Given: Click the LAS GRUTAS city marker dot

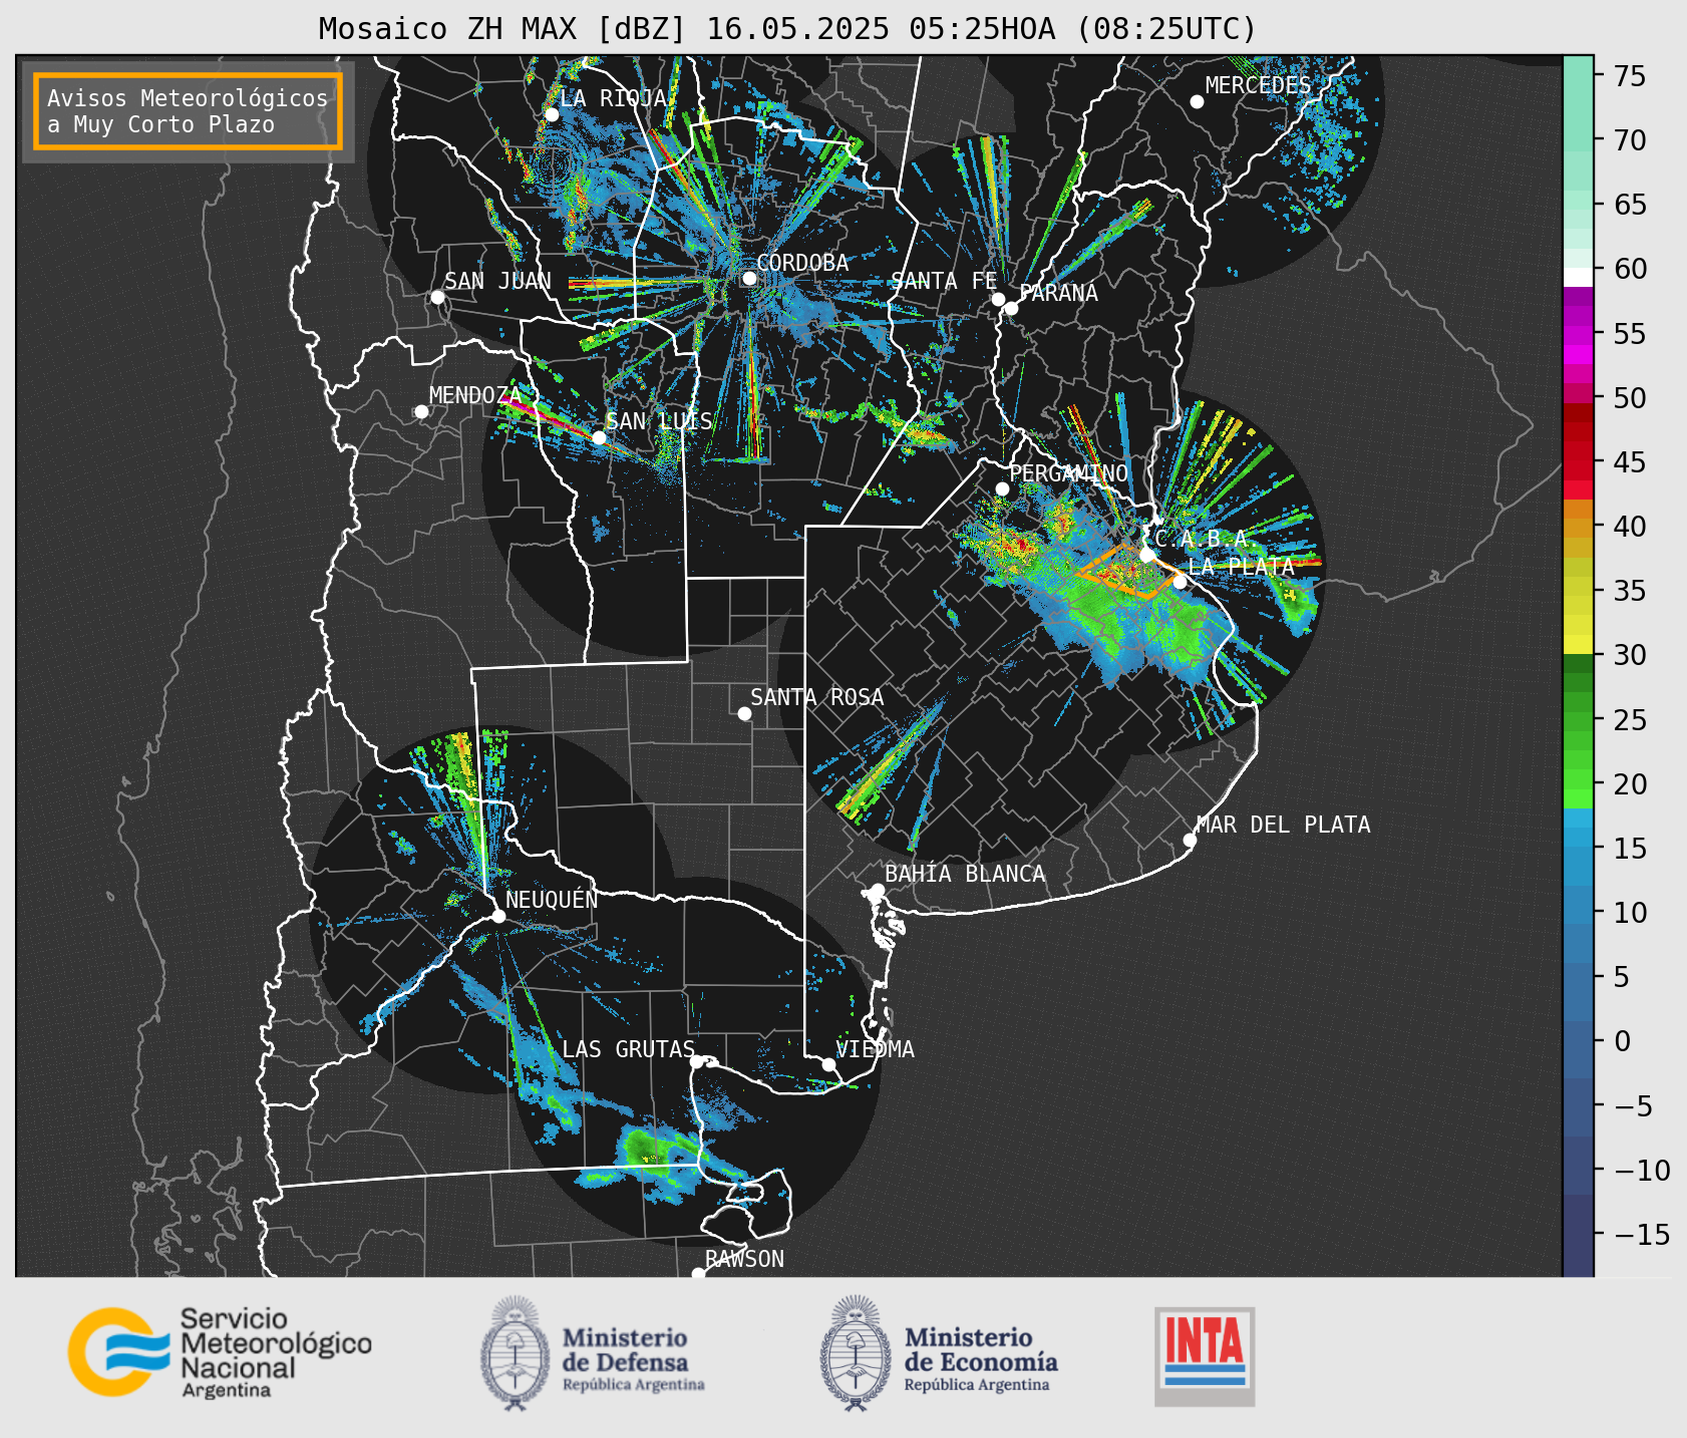Looking at the screenshot, I should [697, 1062].
